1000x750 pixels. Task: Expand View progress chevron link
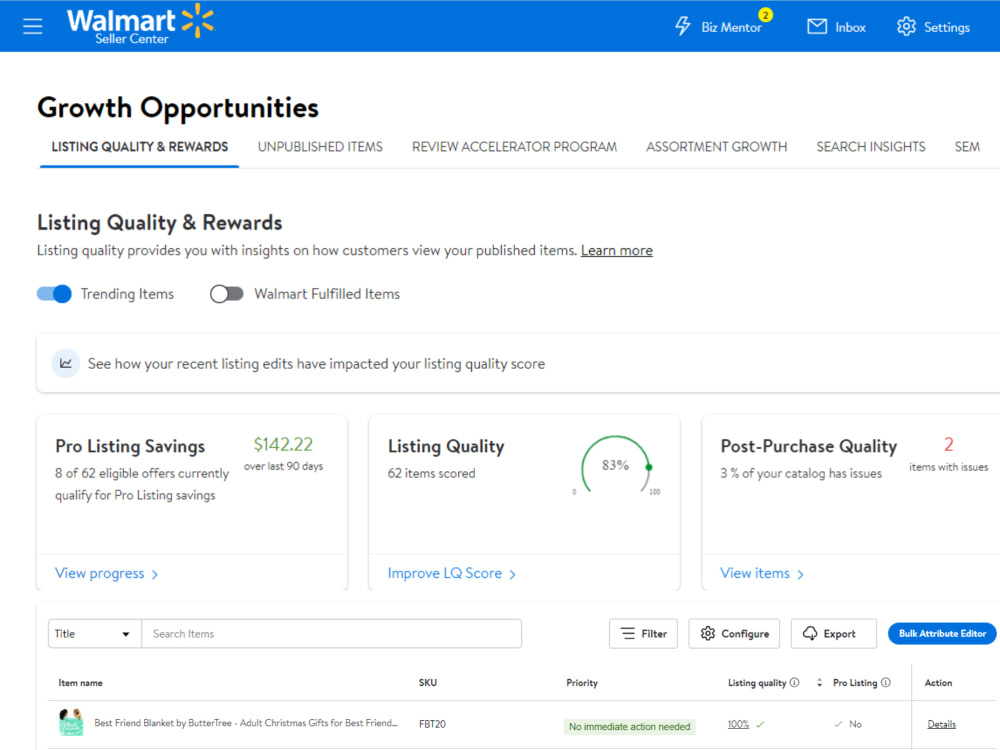(107, 573)
